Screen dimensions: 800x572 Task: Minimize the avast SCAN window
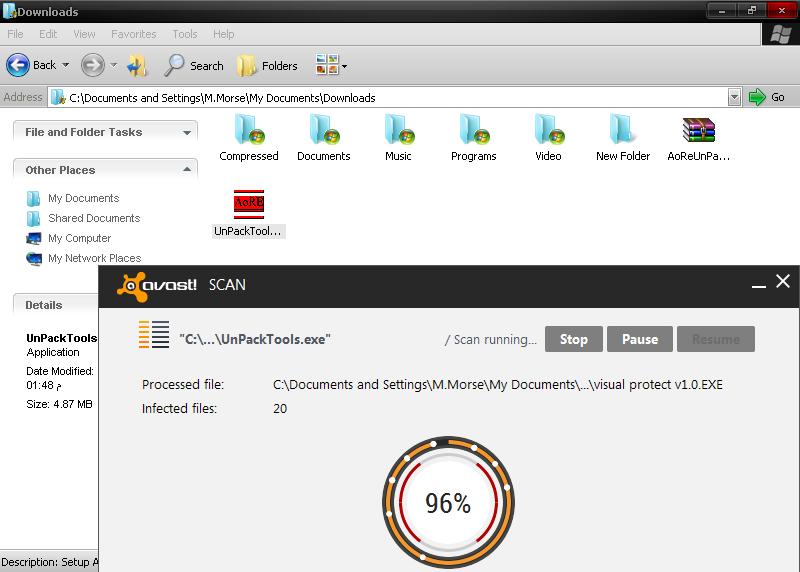point(759,286)
